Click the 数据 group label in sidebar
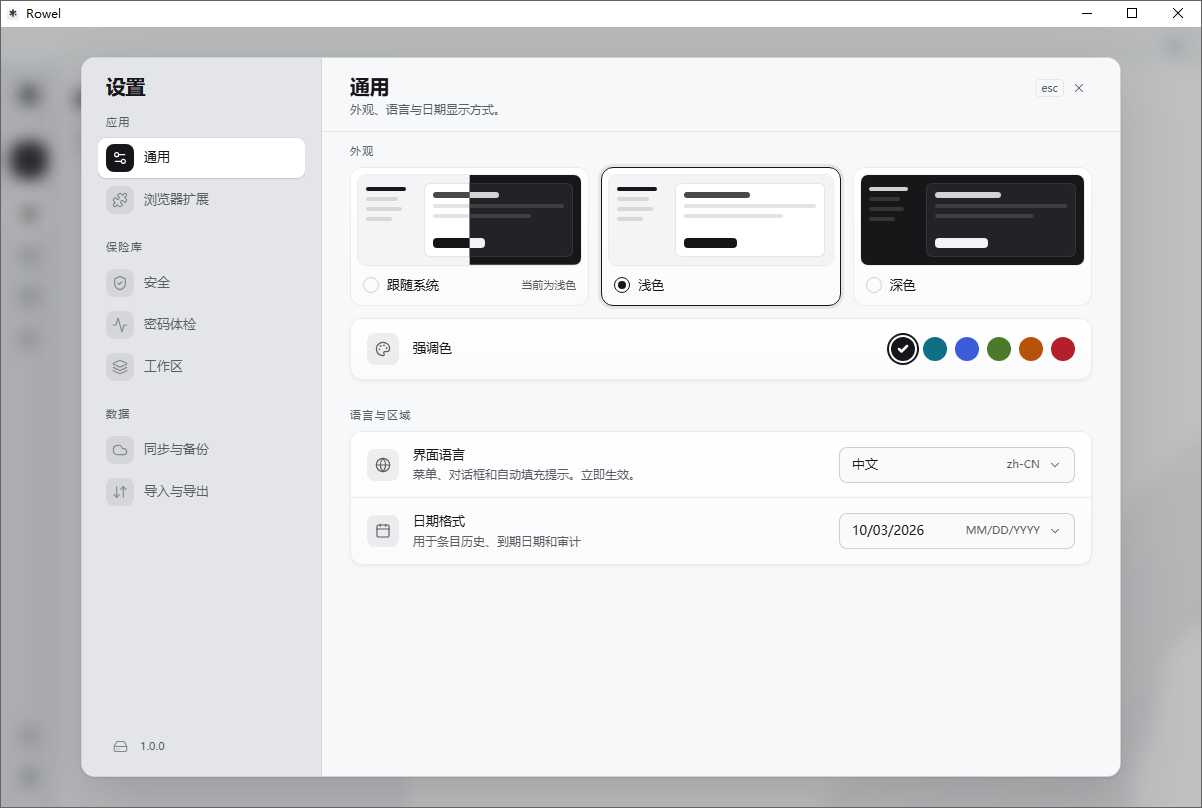This screenshot has width=1202, height=808. 118,414
